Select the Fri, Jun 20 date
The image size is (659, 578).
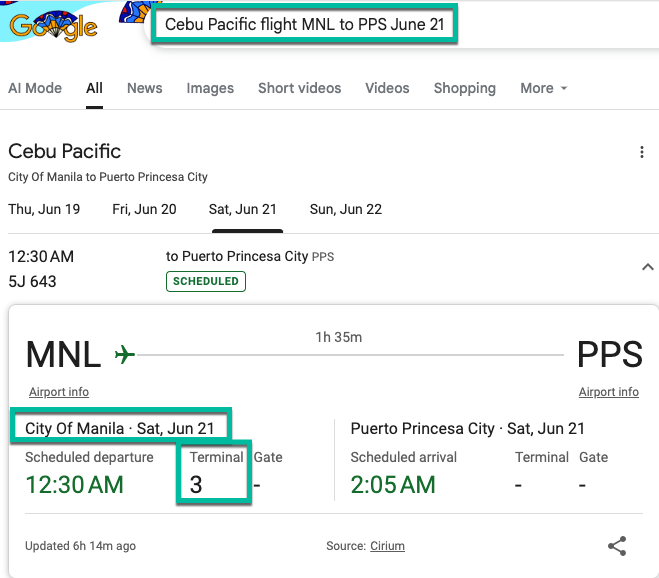click(x=144, y=209)
